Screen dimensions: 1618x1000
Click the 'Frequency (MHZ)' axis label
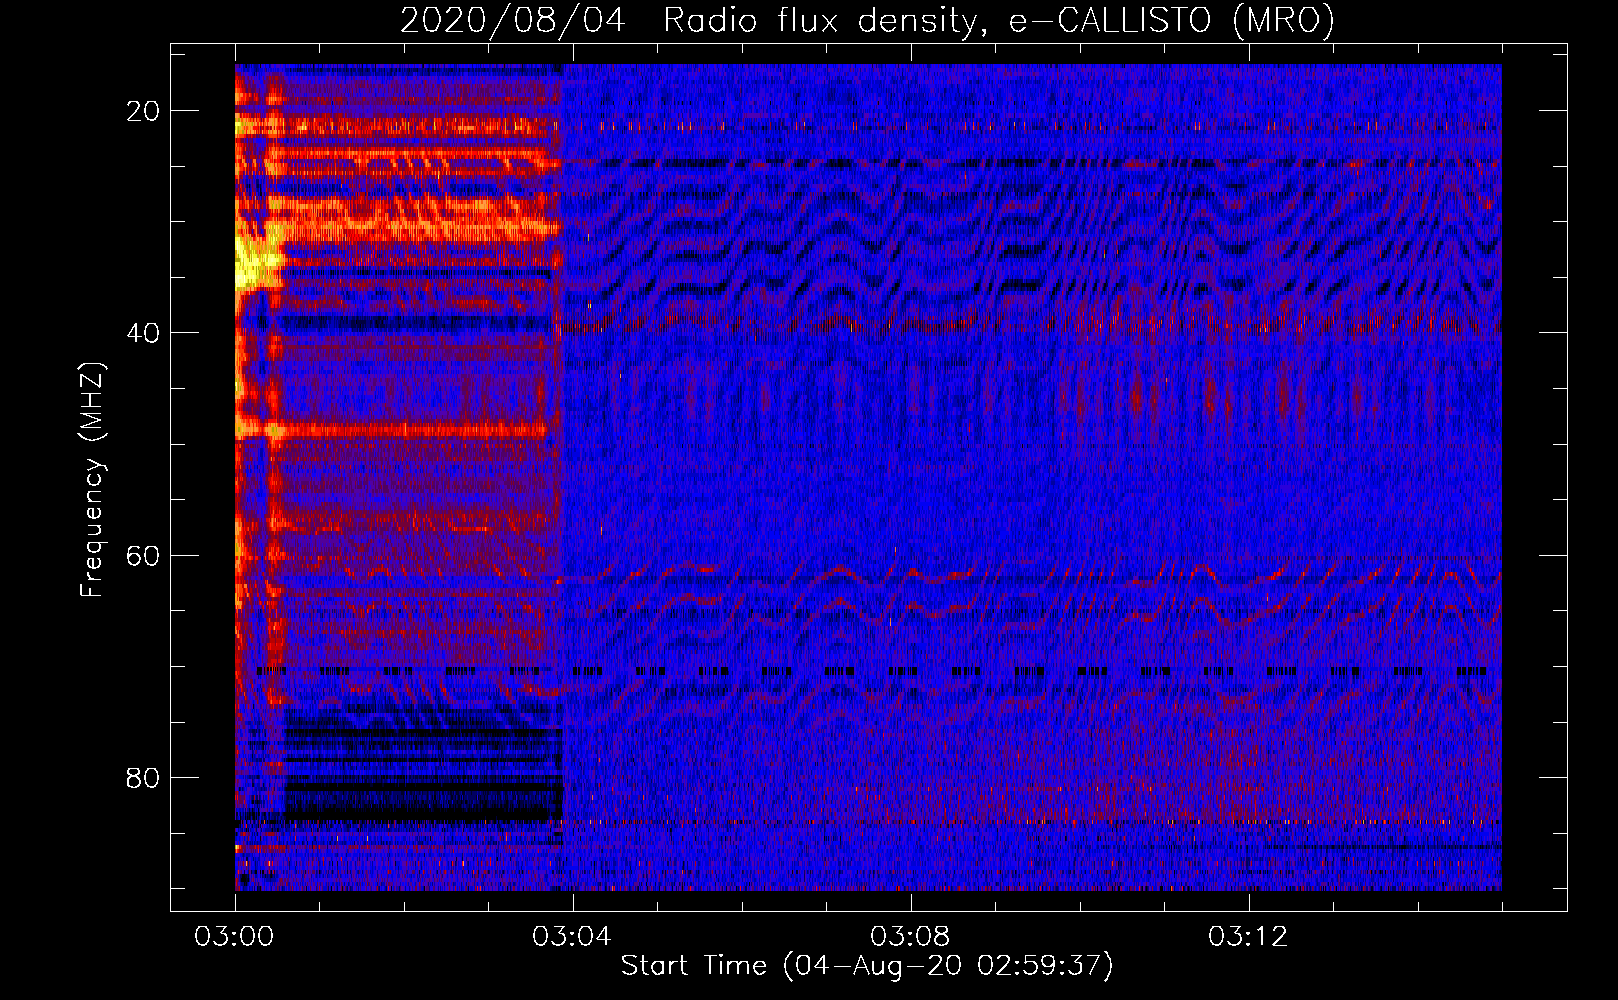point(92,480)
